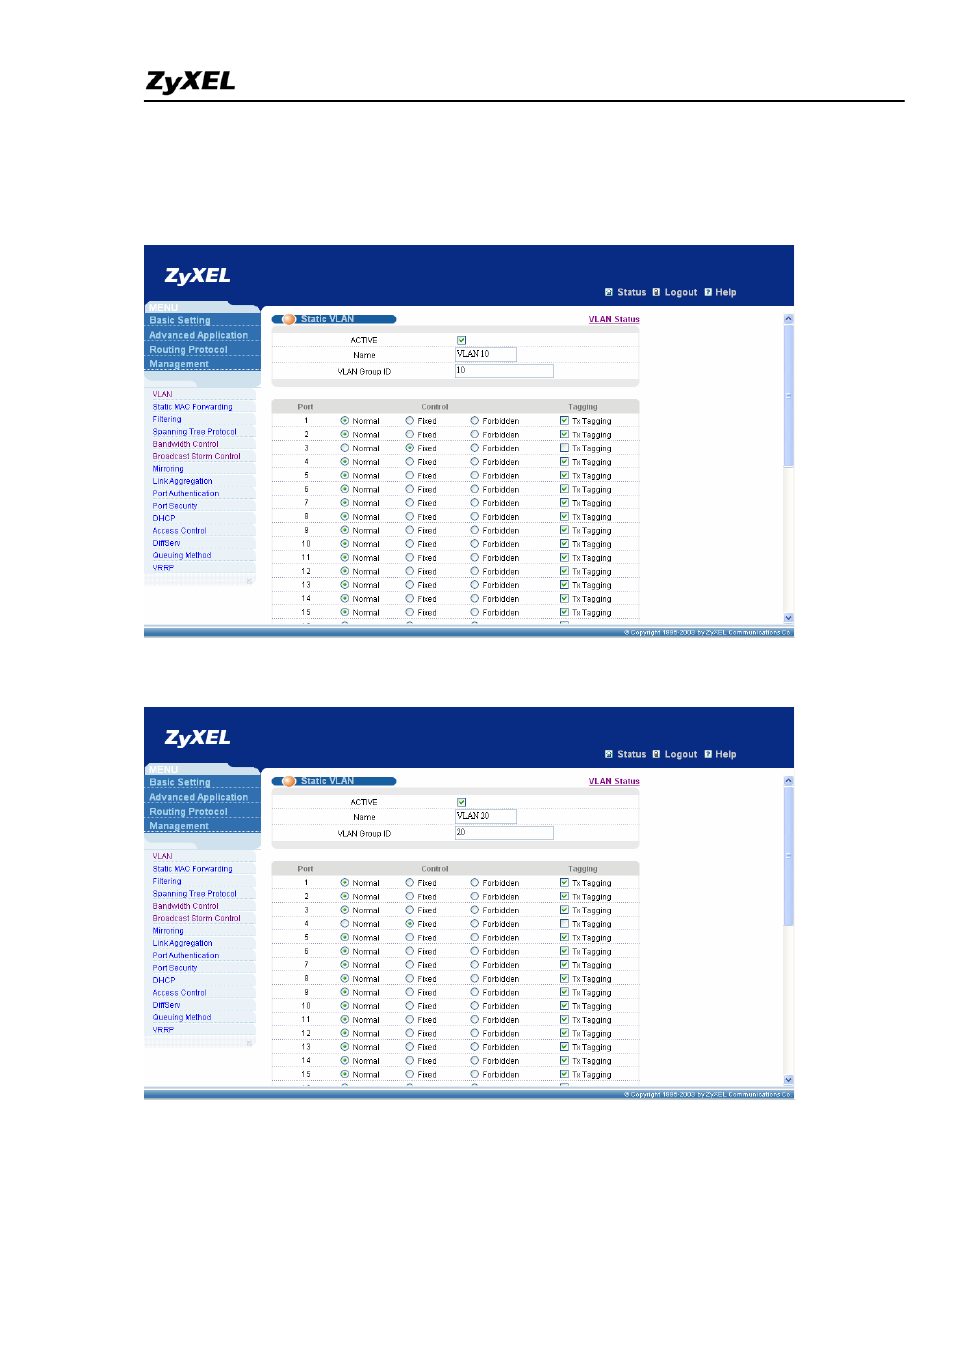Click the Help icon in VLAN10 screenshot
This screenshot has width=954, height=1350.
tap(708, 293)
